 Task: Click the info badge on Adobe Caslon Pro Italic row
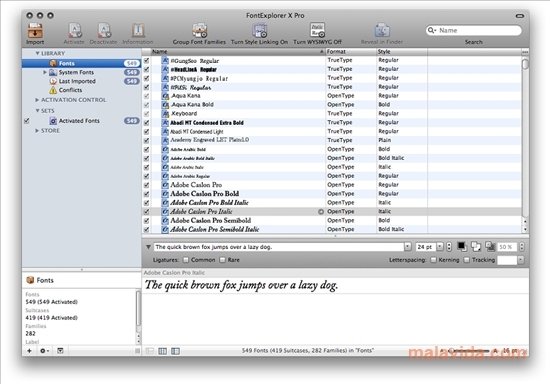pos(321,212)
